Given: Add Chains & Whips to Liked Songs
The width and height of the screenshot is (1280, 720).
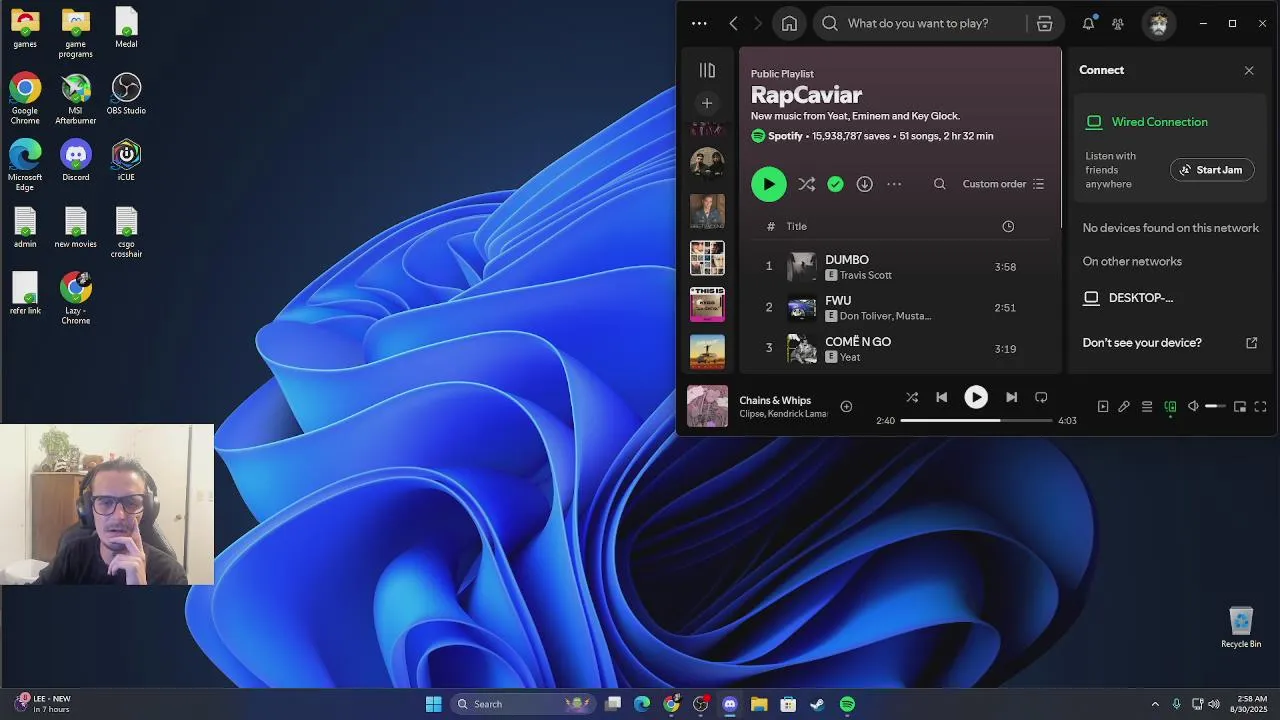Looking at the screenshot, I should [846, 406].
